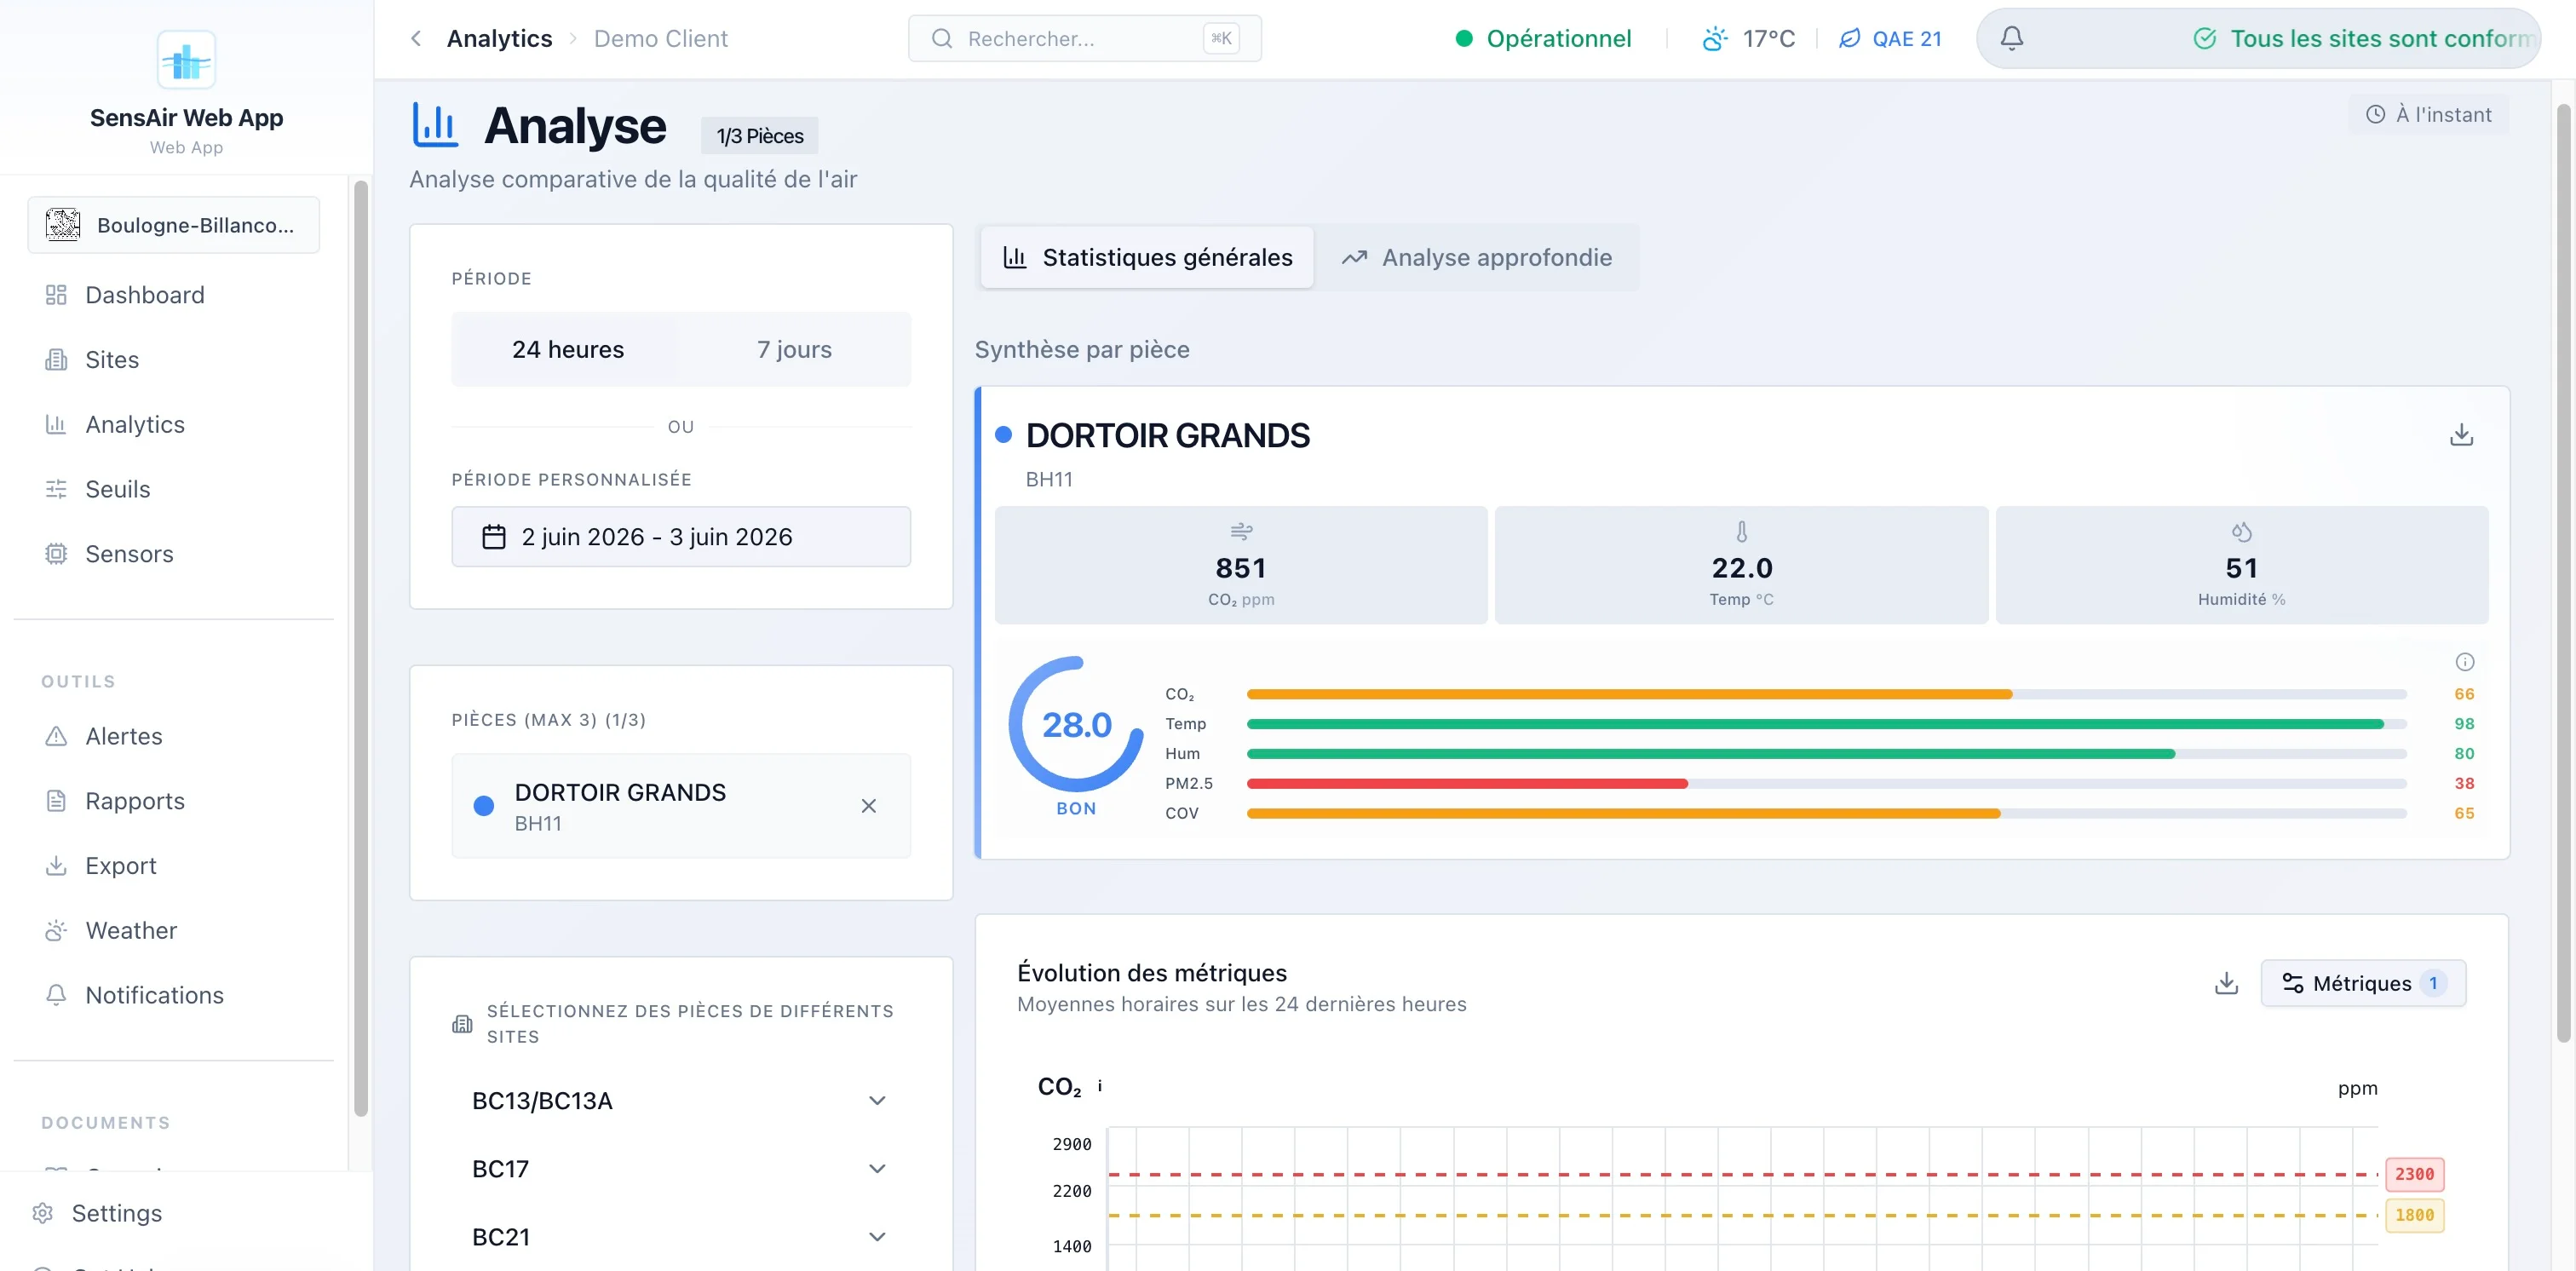The width and height of the screenshot is (2576, 1271).
Task: Open the Dashboard grid icon
Action: tap(56, 295)
